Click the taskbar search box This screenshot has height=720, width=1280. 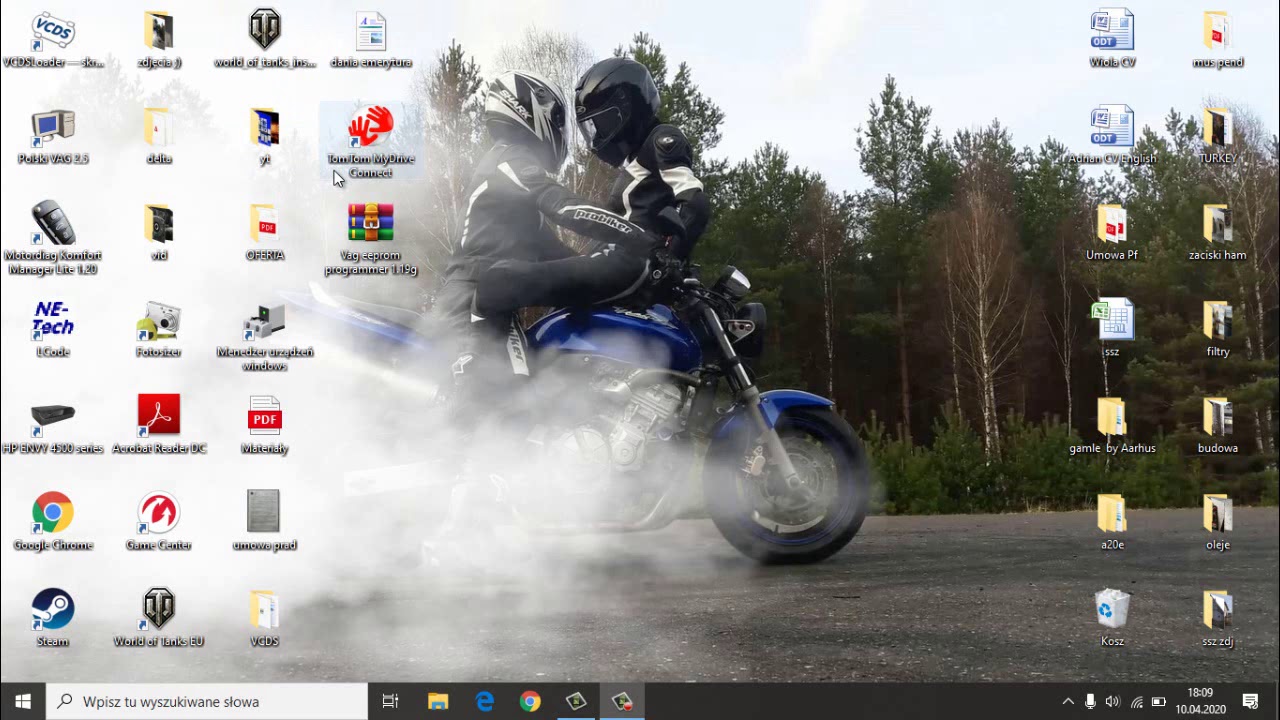coord(207,702)
